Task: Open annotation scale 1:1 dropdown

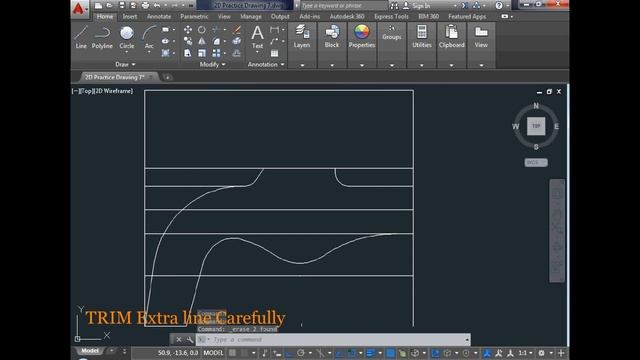Action: [x=525, y=353]
